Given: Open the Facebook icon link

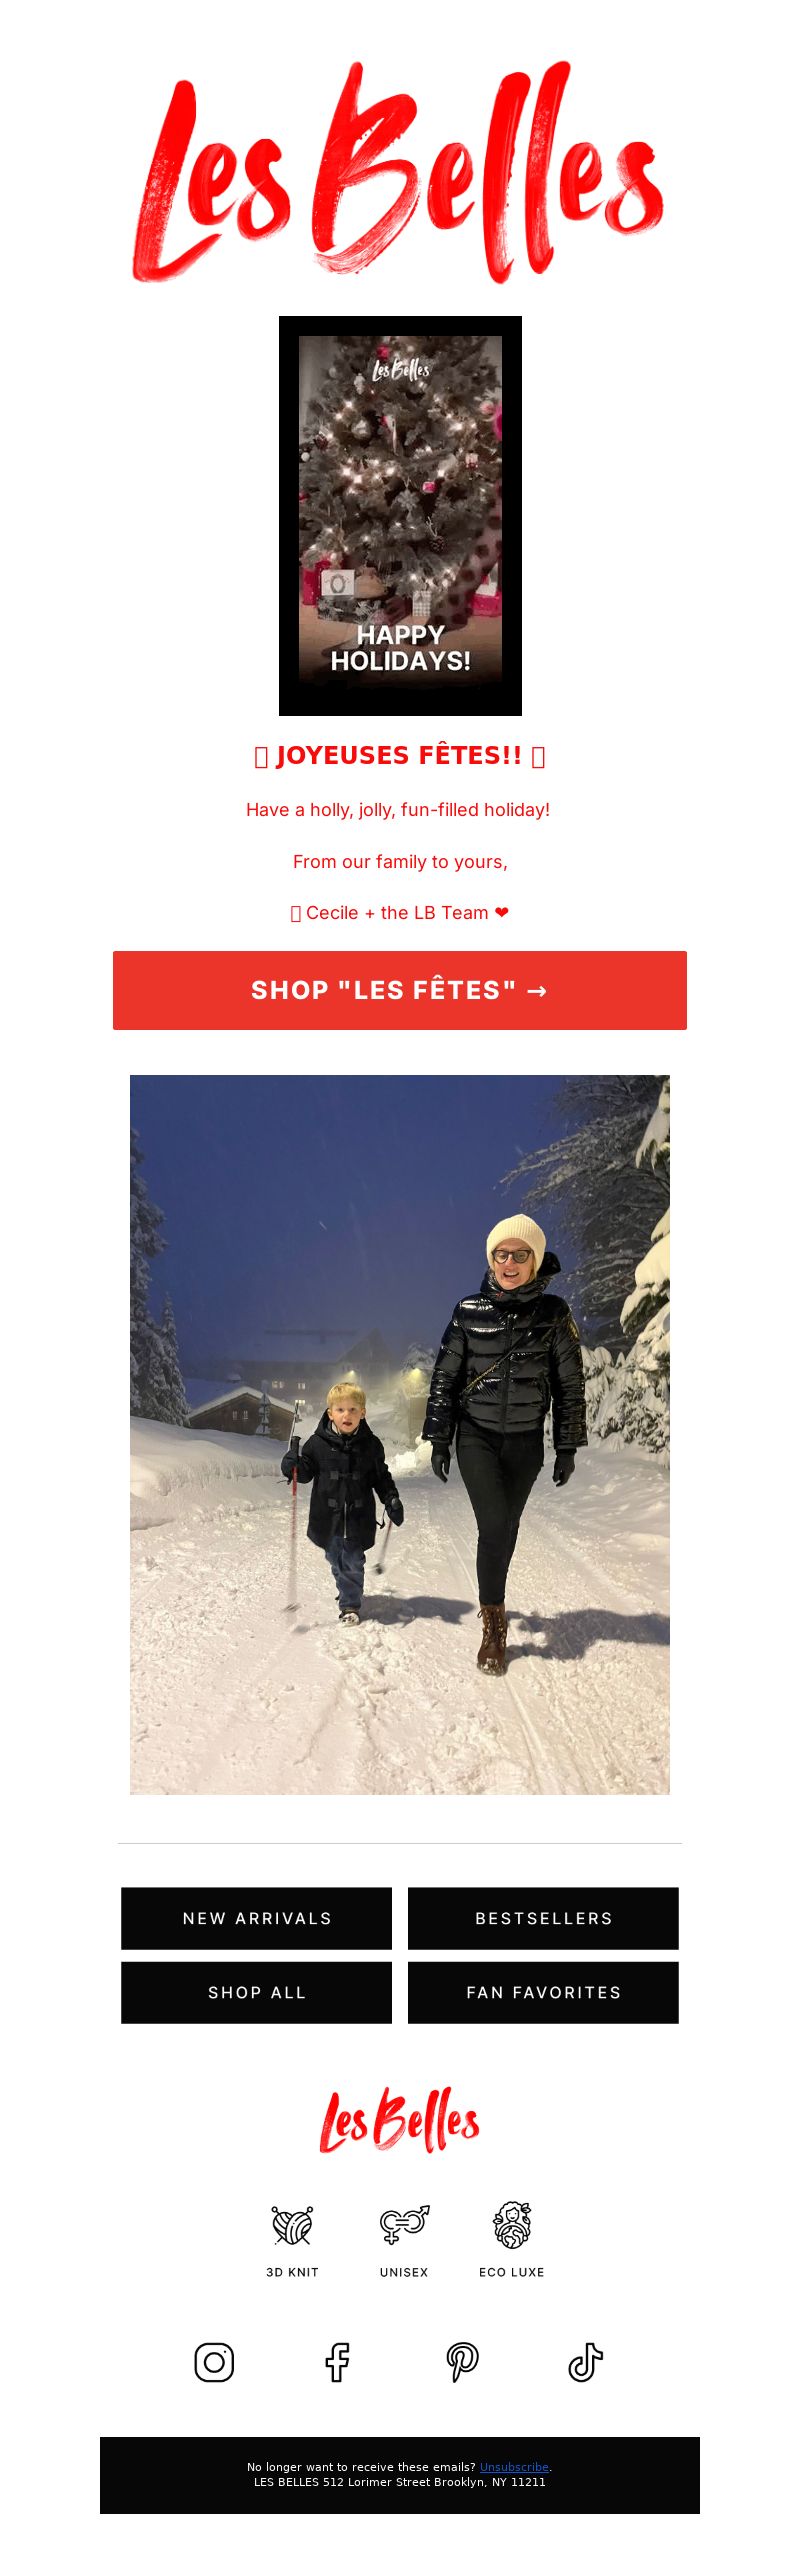Looking at the screenshot, I should point(338,2362).
